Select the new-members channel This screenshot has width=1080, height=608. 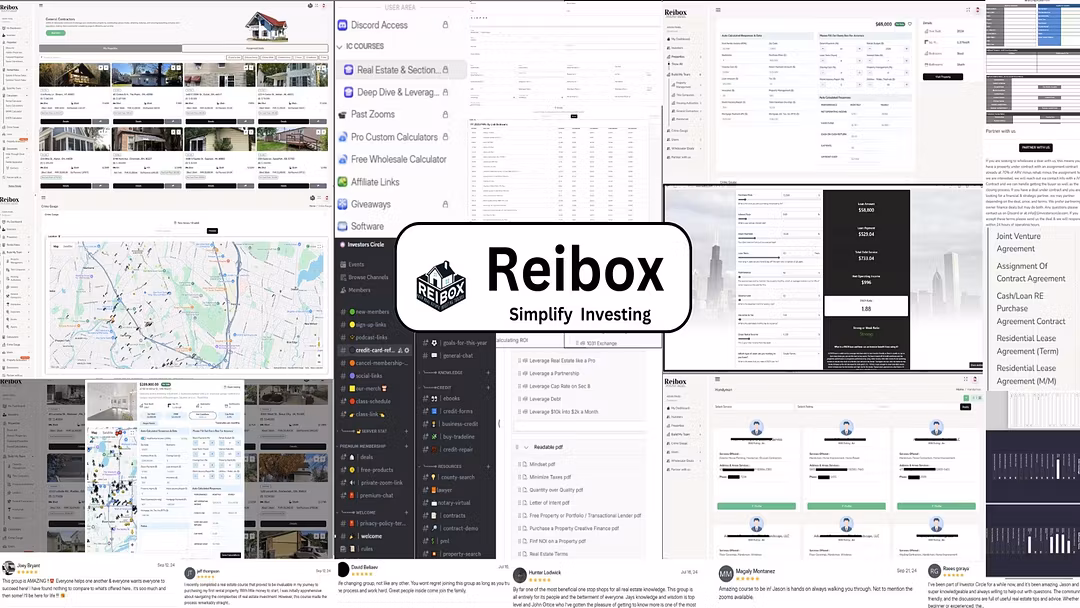pos(371,312)
